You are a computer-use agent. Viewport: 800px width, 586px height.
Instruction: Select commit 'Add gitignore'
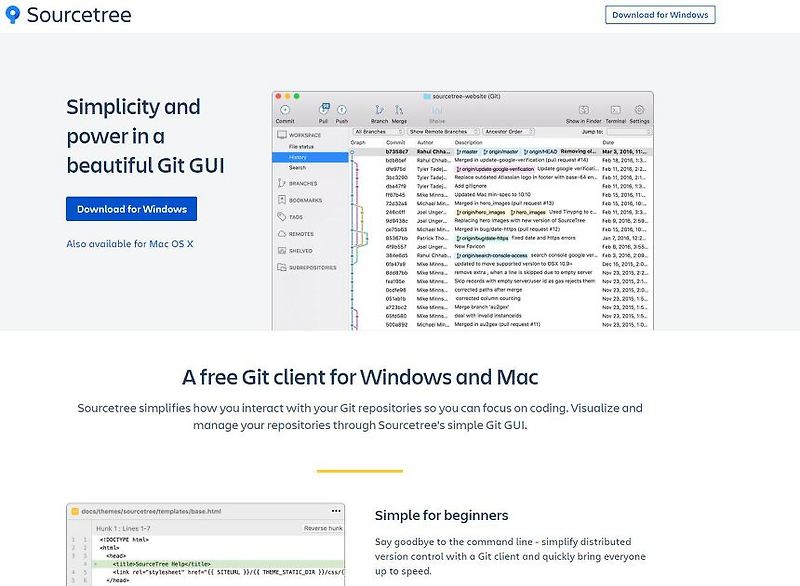501,186
